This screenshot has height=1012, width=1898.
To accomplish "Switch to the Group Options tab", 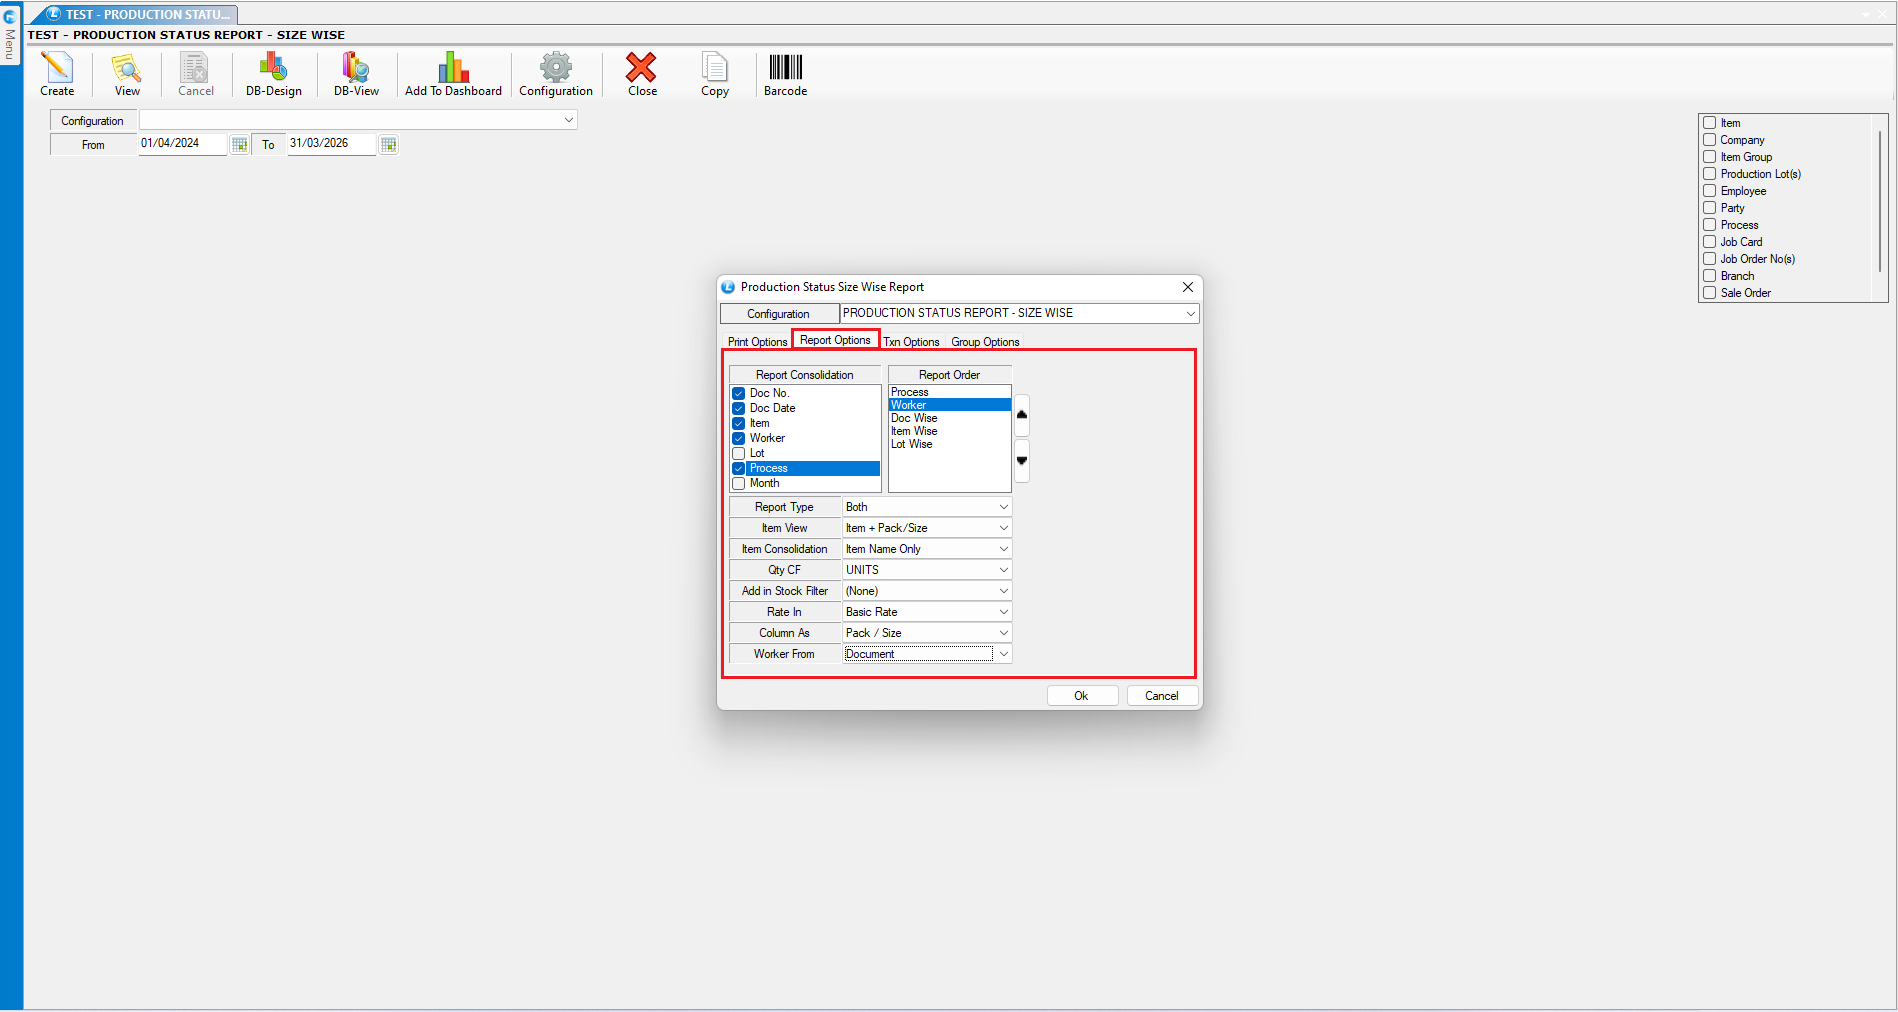I will (x=985, y=342).
